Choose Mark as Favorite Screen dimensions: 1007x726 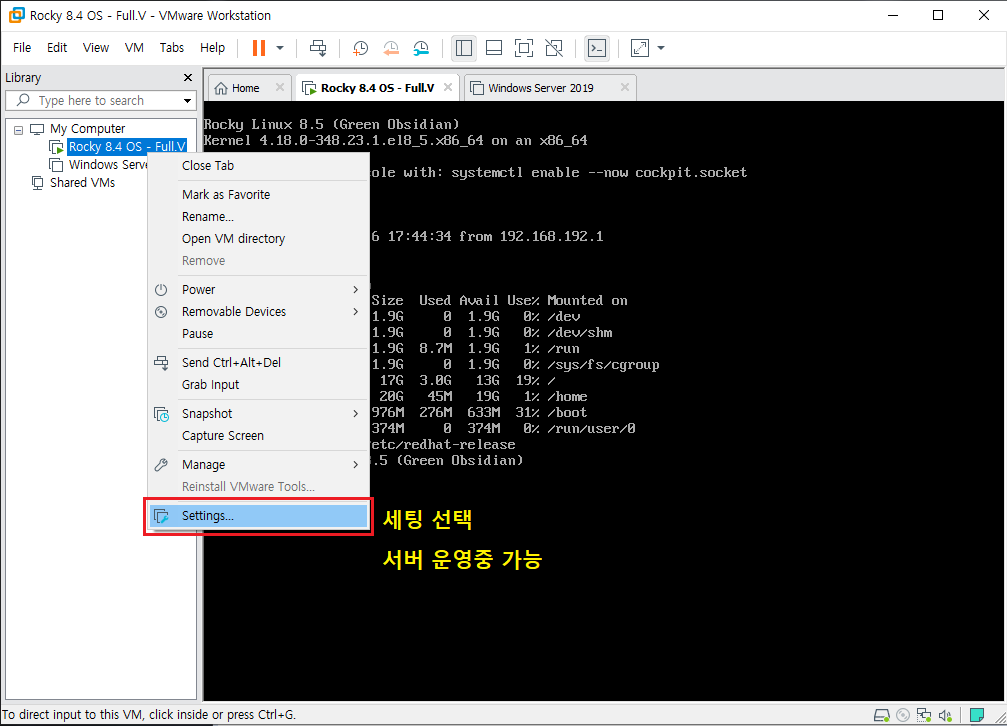click(259, 195)
